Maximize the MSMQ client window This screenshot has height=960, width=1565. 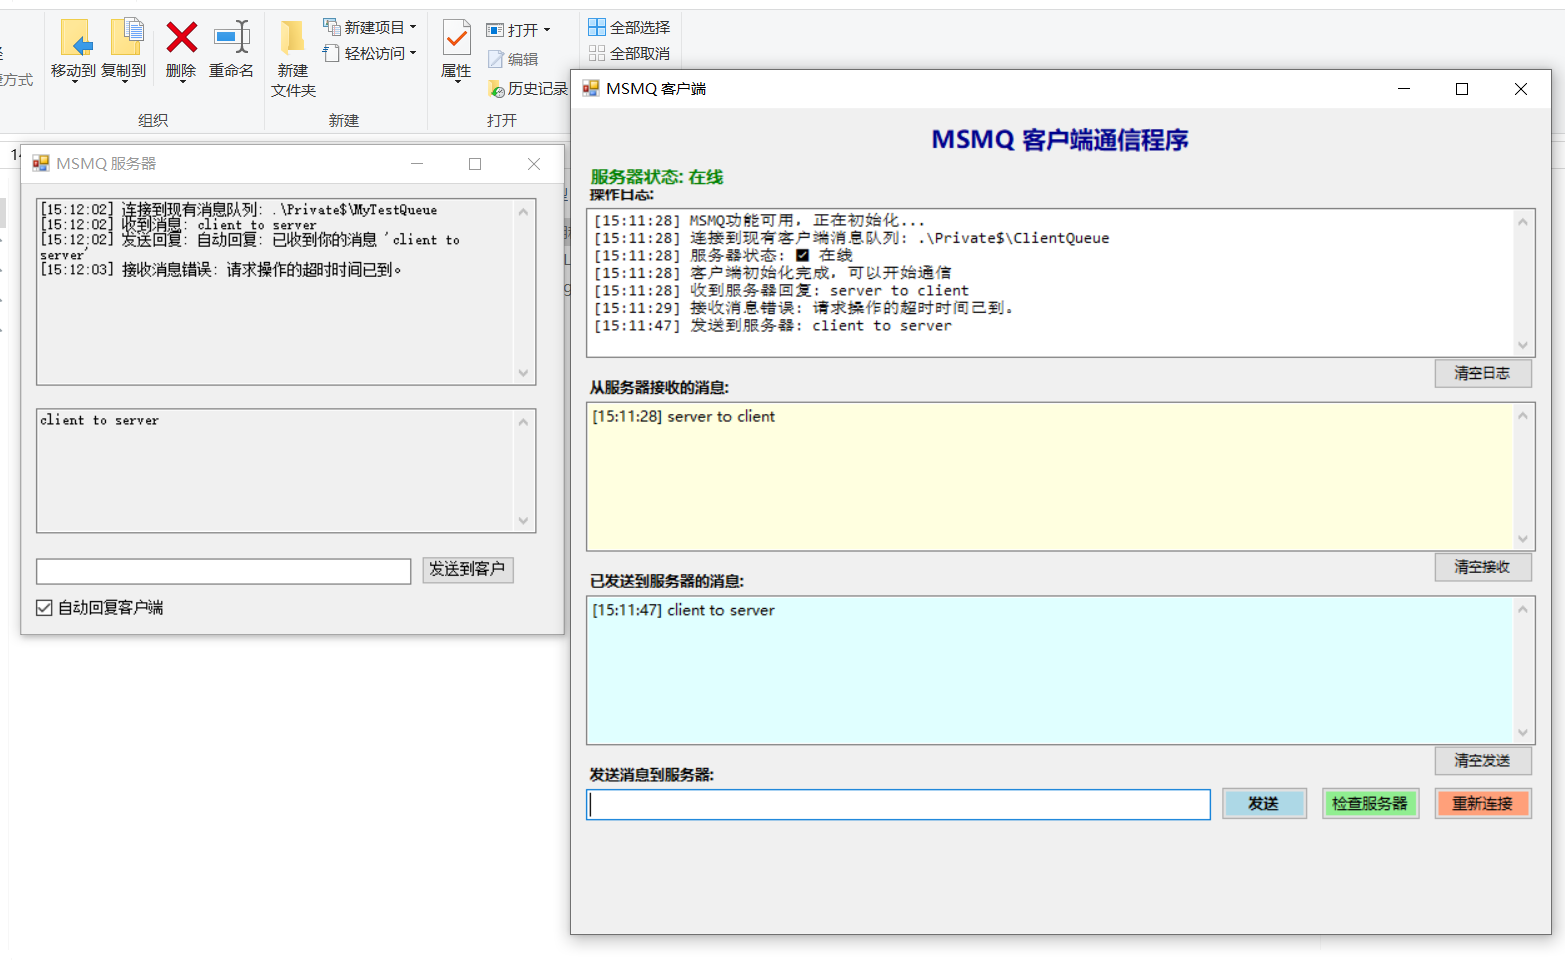tap(1462, 89)
